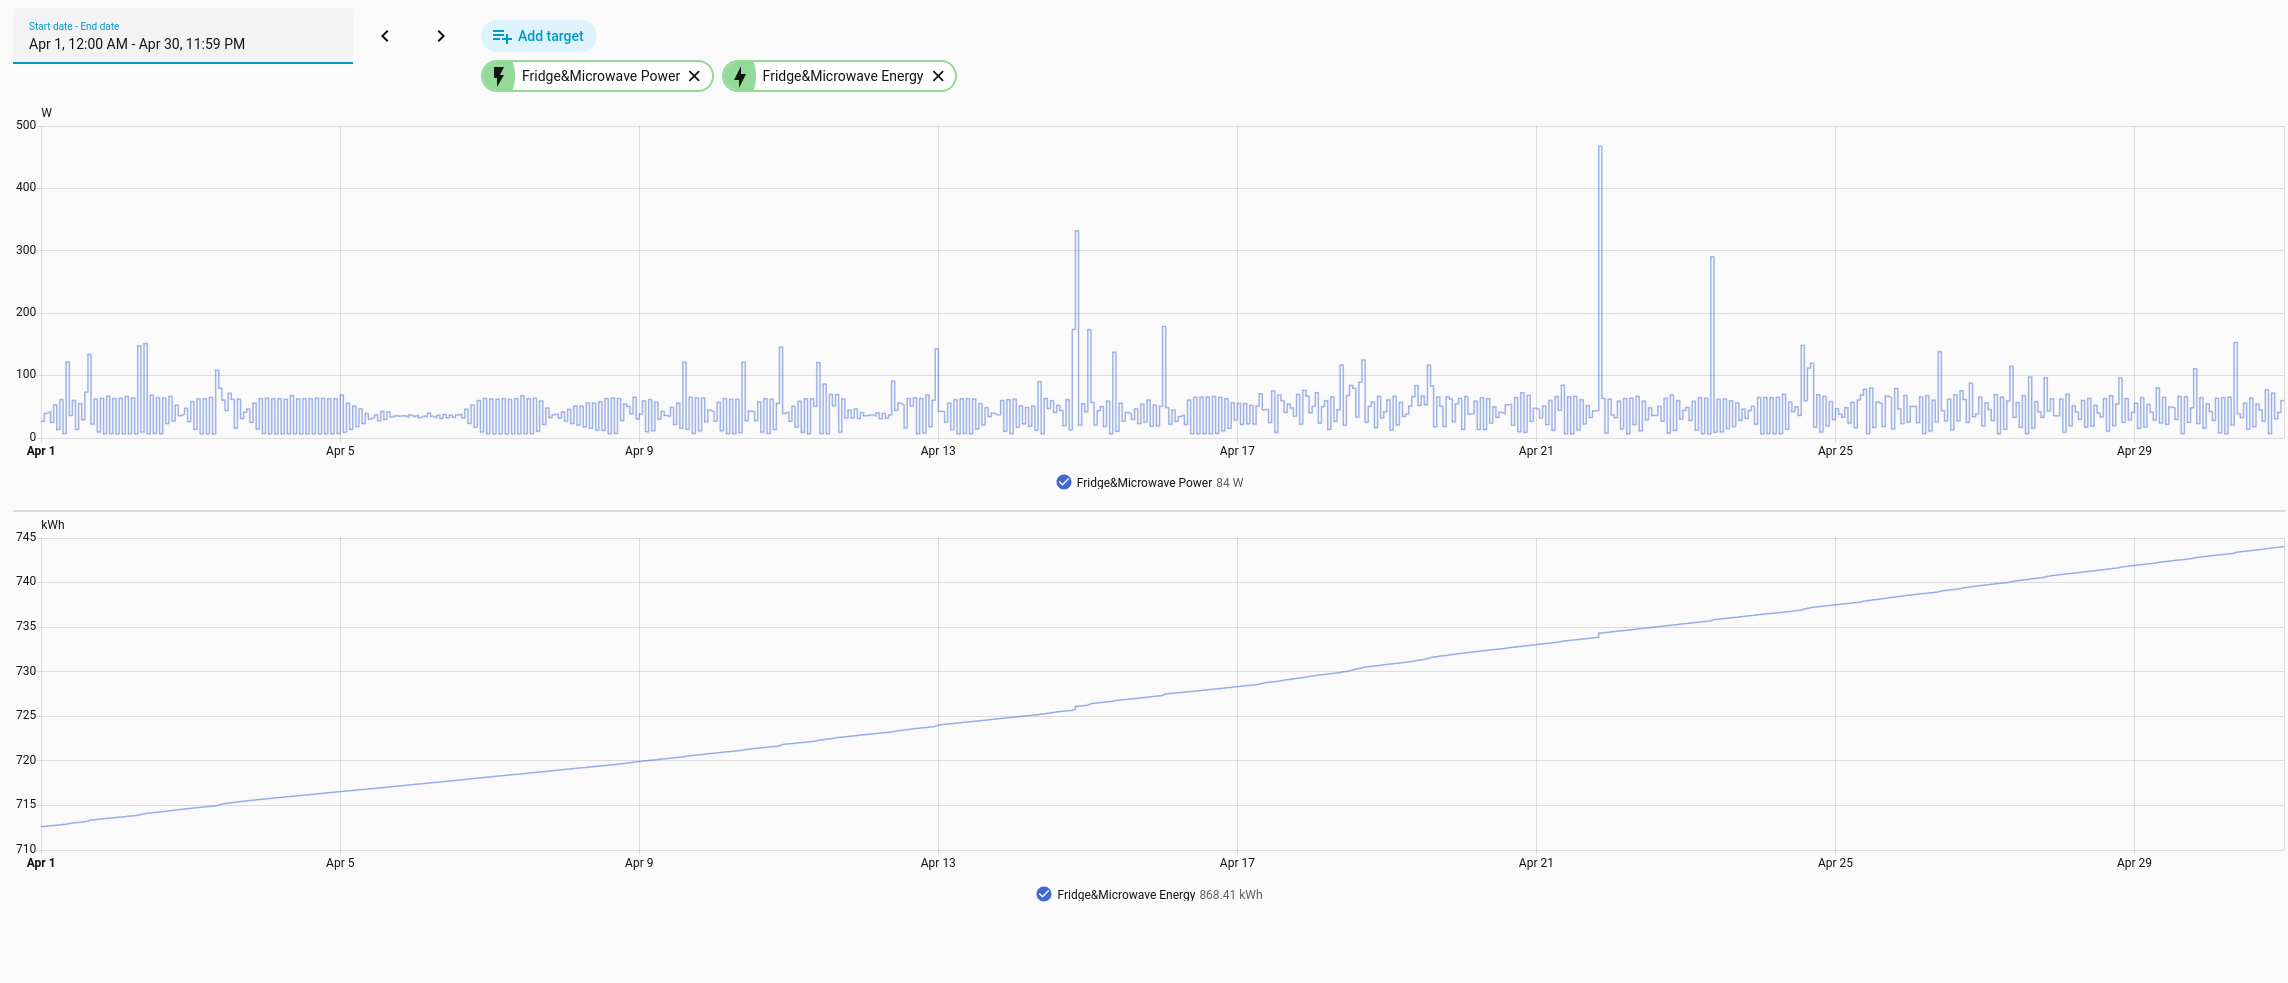This screenshot has height=983, width=2288.
Task: Click the Apr 5 label under the power chart
Action: pyautogui.click(x=340, y=451)
